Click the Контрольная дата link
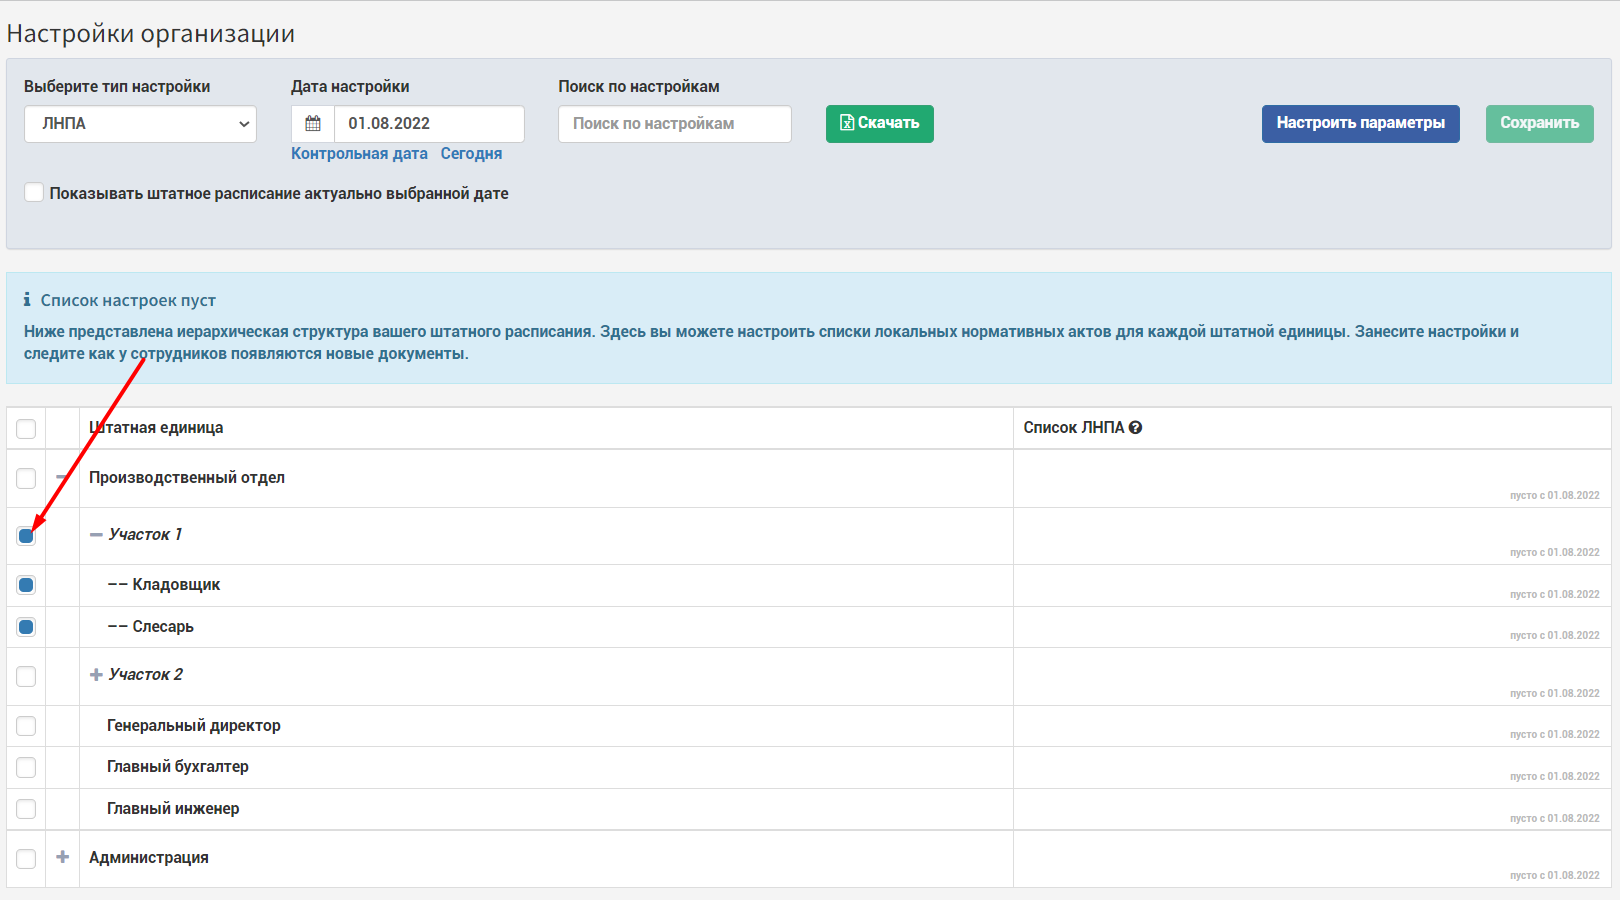The image size is (1620, 900). point(359,154)
